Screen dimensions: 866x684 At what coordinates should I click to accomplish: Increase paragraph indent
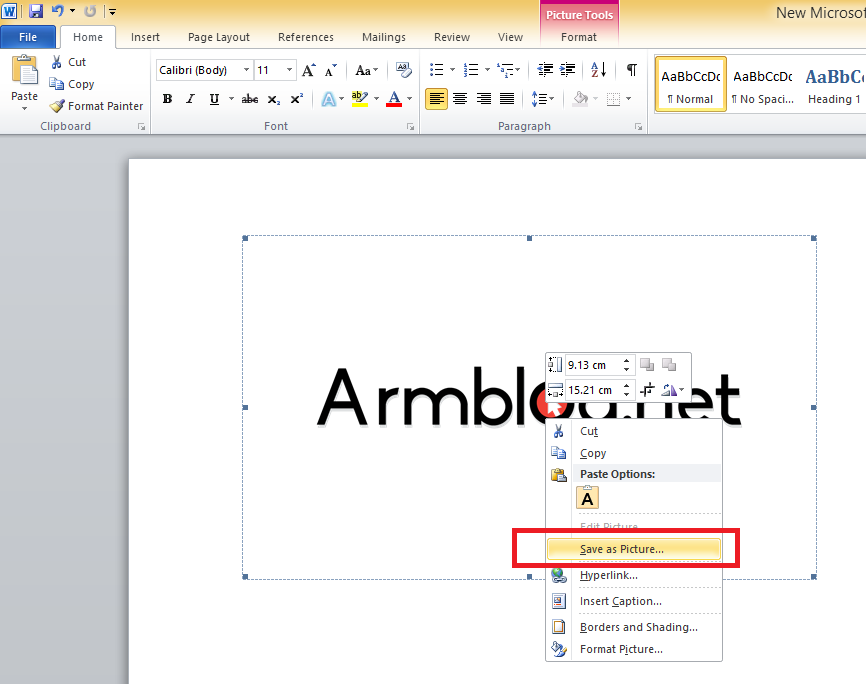567,70
